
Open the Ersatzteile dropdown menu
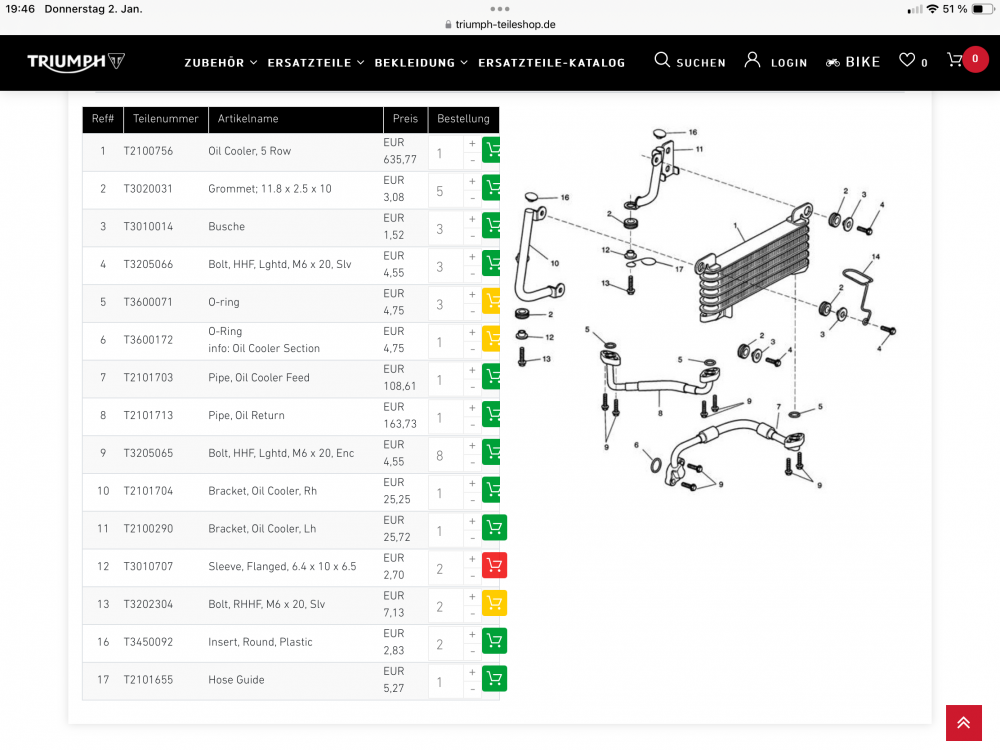[x=316, y=62]
